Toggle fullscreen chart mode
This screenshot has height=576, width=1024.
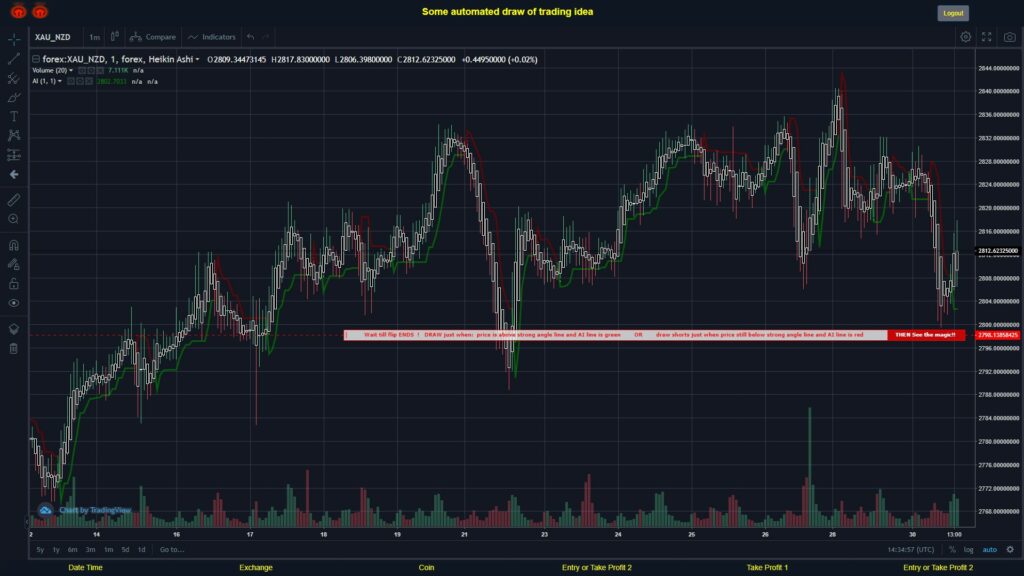[987, 37]
